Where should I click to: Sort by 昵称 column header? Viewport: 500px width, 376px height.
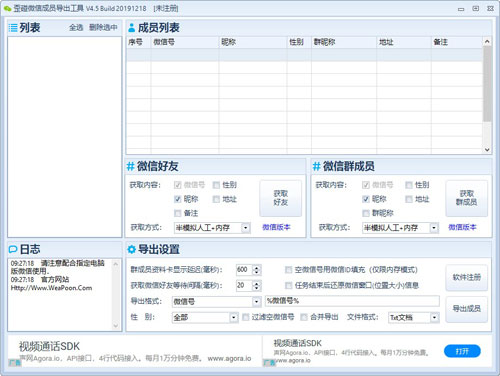[253, 42]
